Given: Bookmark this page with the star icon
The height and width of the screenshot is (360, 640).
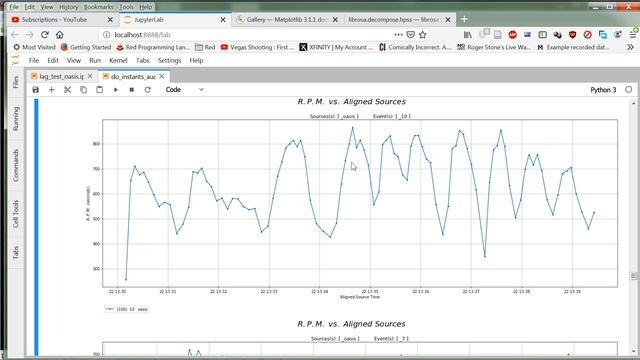Looking at the screenshot, I should (x=423, y=35).
